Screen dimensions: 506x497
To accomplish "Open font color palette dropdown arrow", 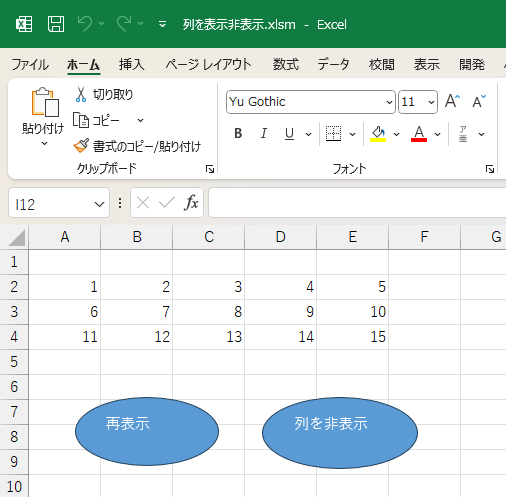I will pos(437,134).
